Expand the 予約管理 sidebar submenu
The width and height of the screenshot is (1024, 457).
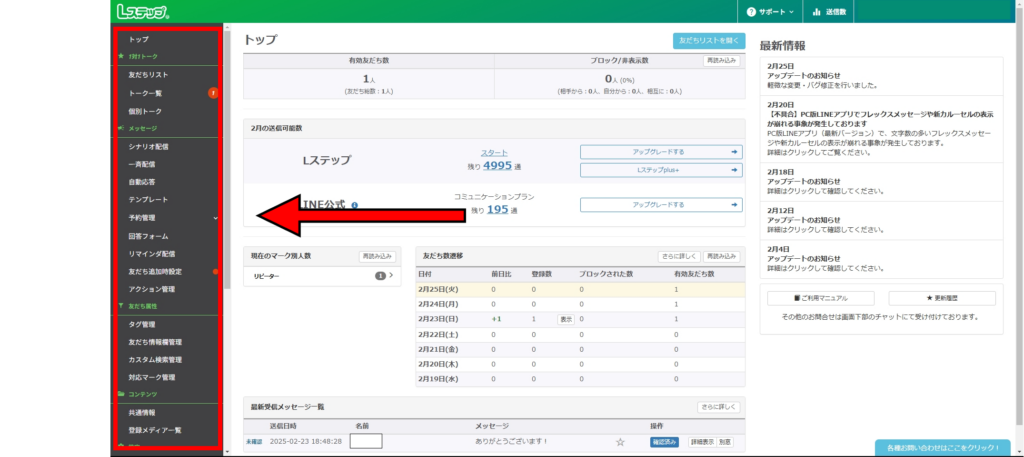tap(215, 217)
